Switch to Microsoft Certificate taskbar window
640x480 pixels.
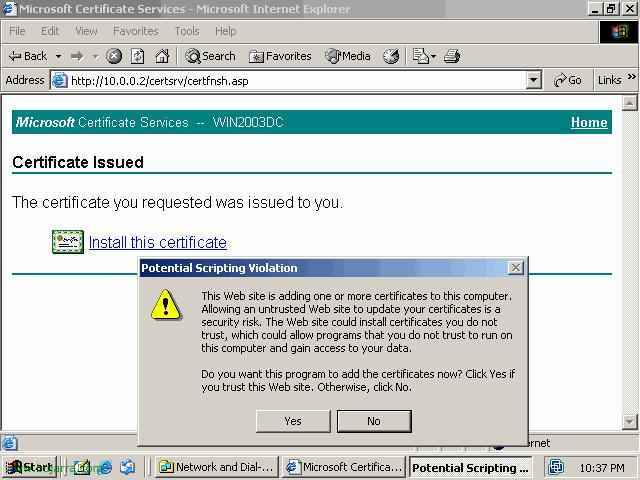coord(344,467)
